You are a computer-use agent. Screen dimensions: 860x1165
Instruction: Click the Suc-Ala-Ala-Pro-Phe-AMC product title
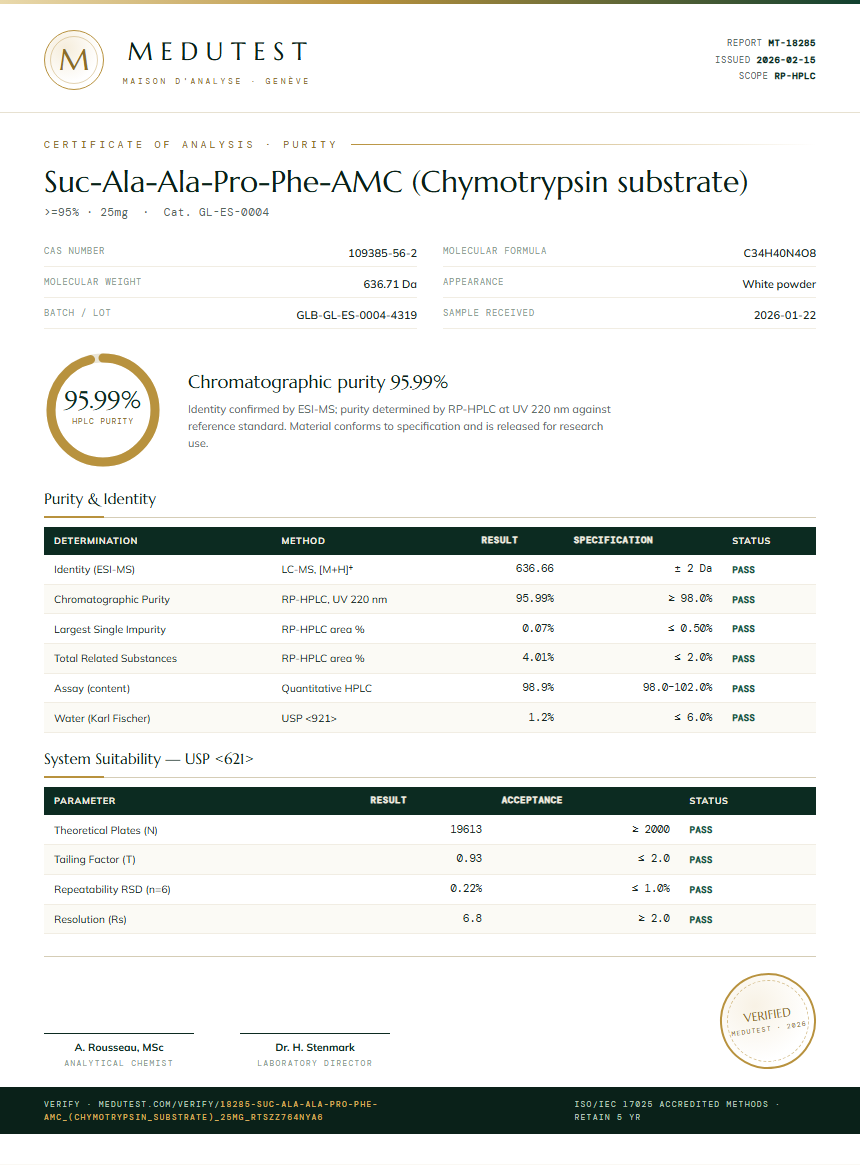pyautogui.click(x=395, y=181)
